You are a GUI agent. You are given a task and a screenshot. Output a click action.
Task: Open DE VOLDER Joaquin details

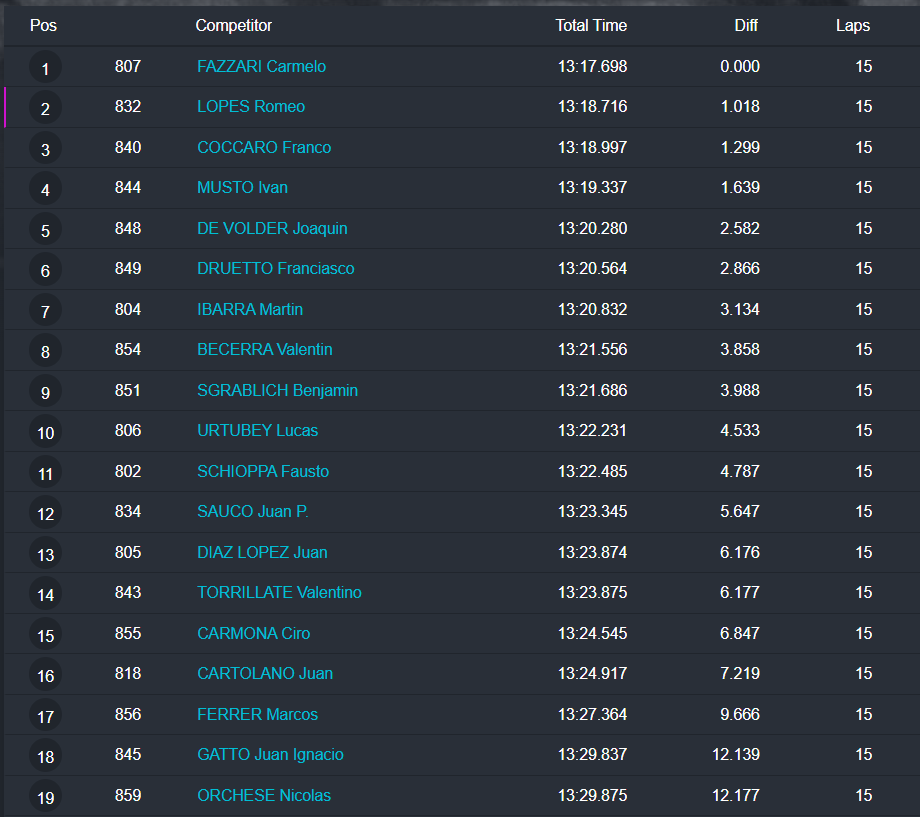click(272, 229)
